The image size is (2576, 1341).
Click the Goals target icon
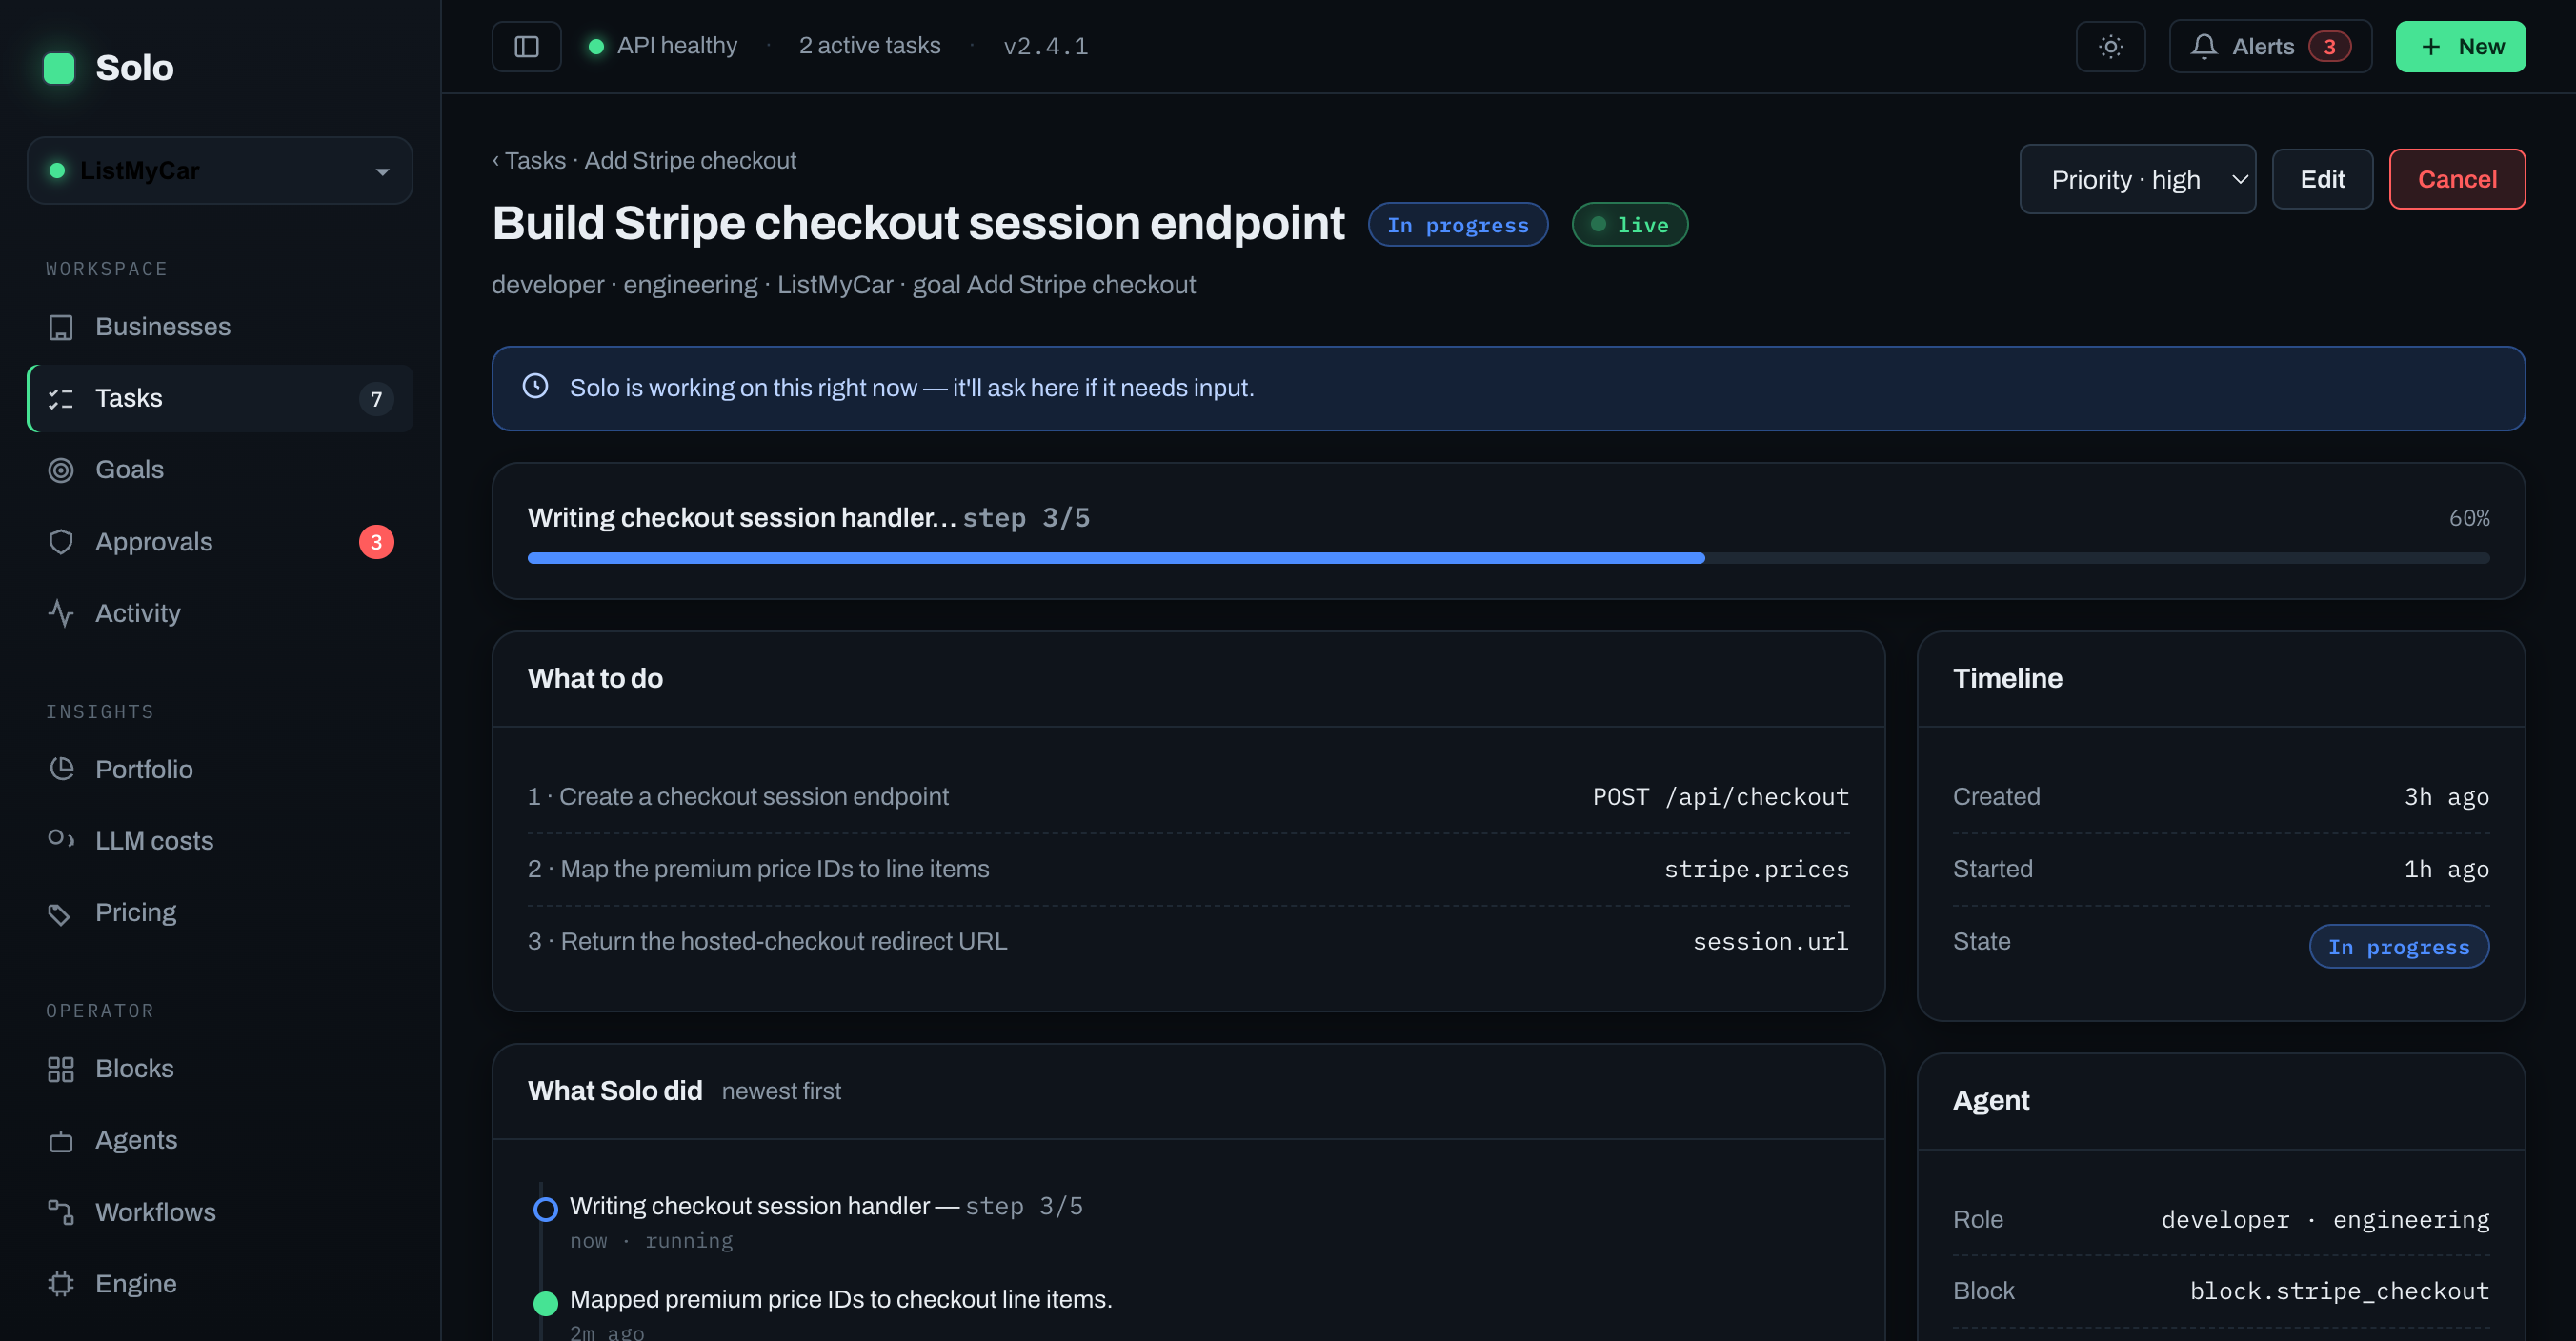61,470
